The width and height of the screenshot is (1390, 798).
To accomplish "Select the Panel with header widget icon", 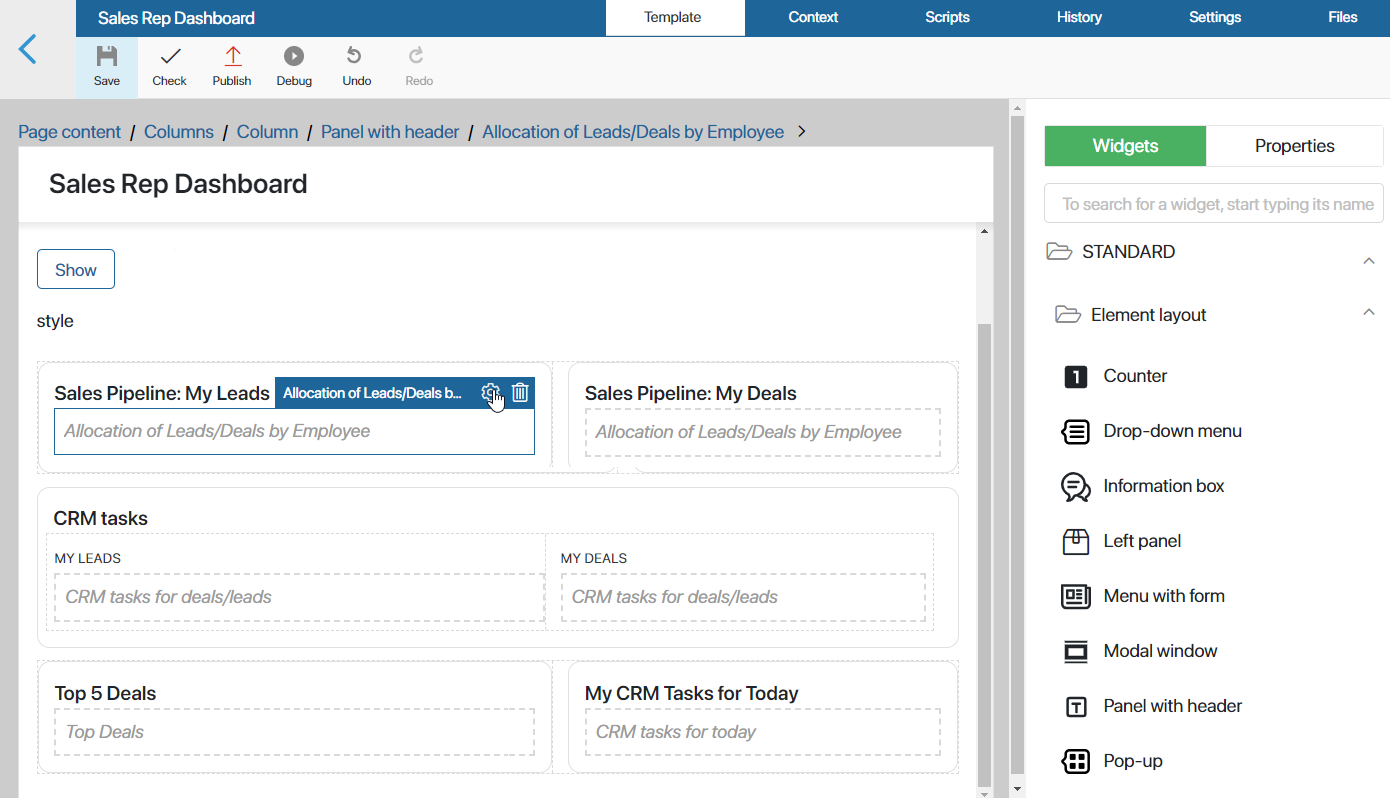I will point(1075,707).
